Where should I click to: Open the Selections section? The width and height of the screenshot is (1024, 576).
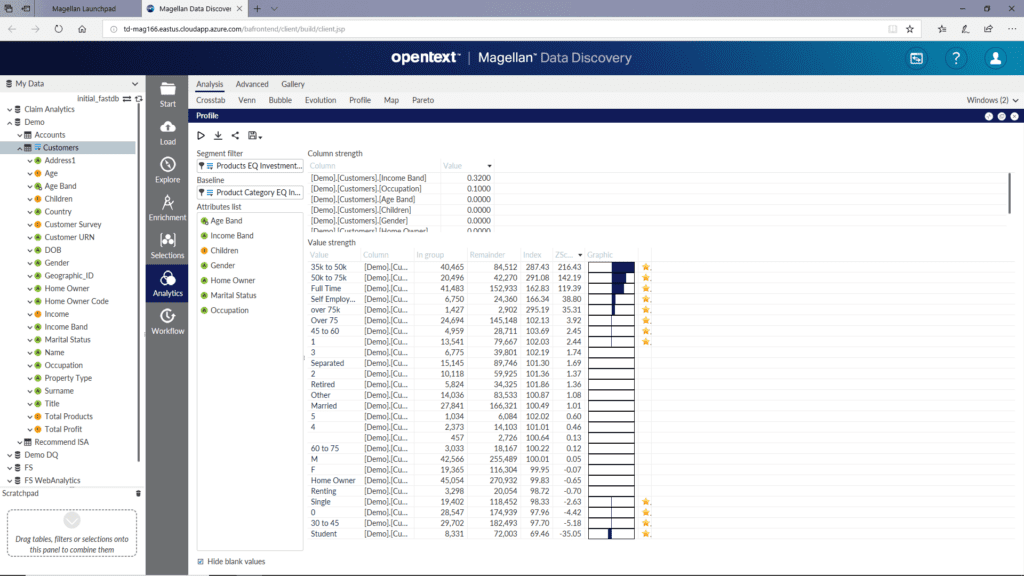tap(167, 246)
